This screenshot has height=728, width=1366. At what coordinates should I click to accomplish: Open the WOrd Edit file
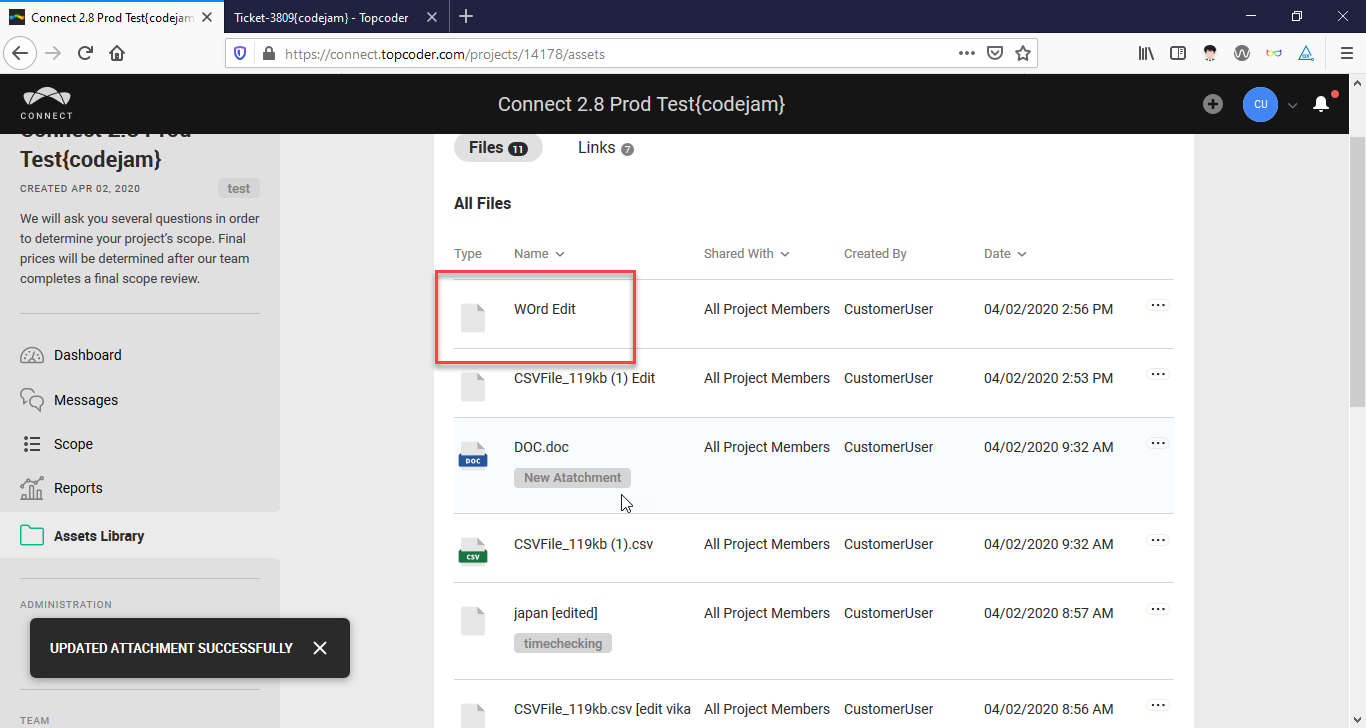(545, 309)
